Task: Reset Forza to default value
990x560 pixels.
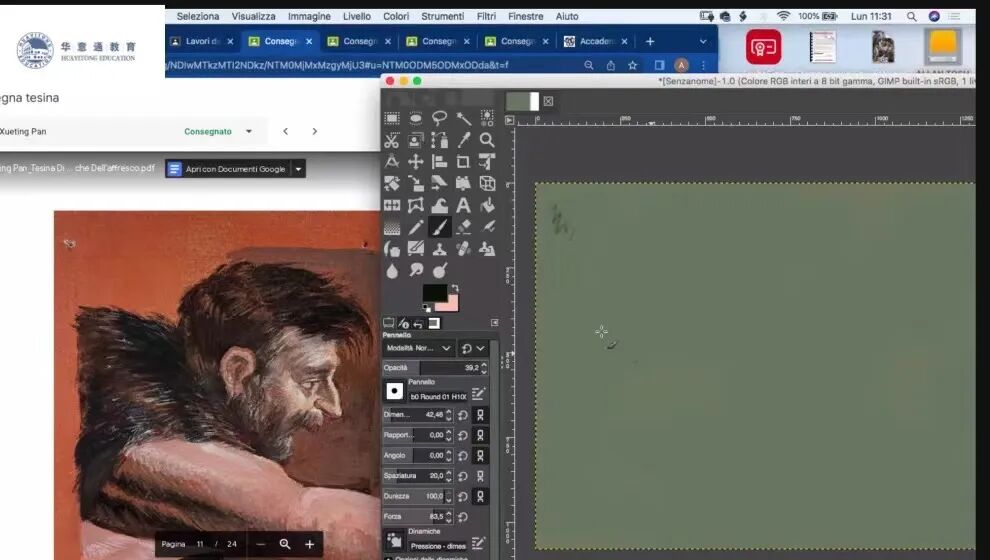Action: pyautogui.click(x=463, y=516)
